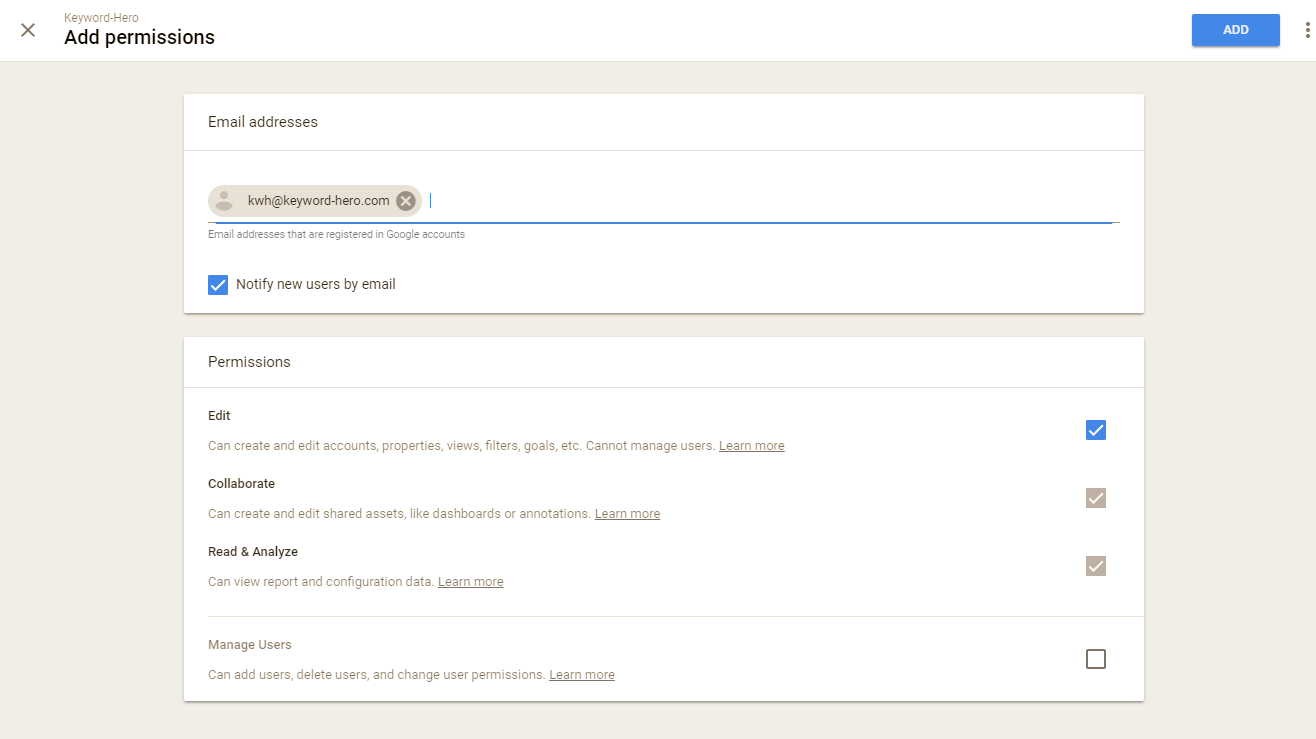Click the Collaborate permission label

pos(241,484)
